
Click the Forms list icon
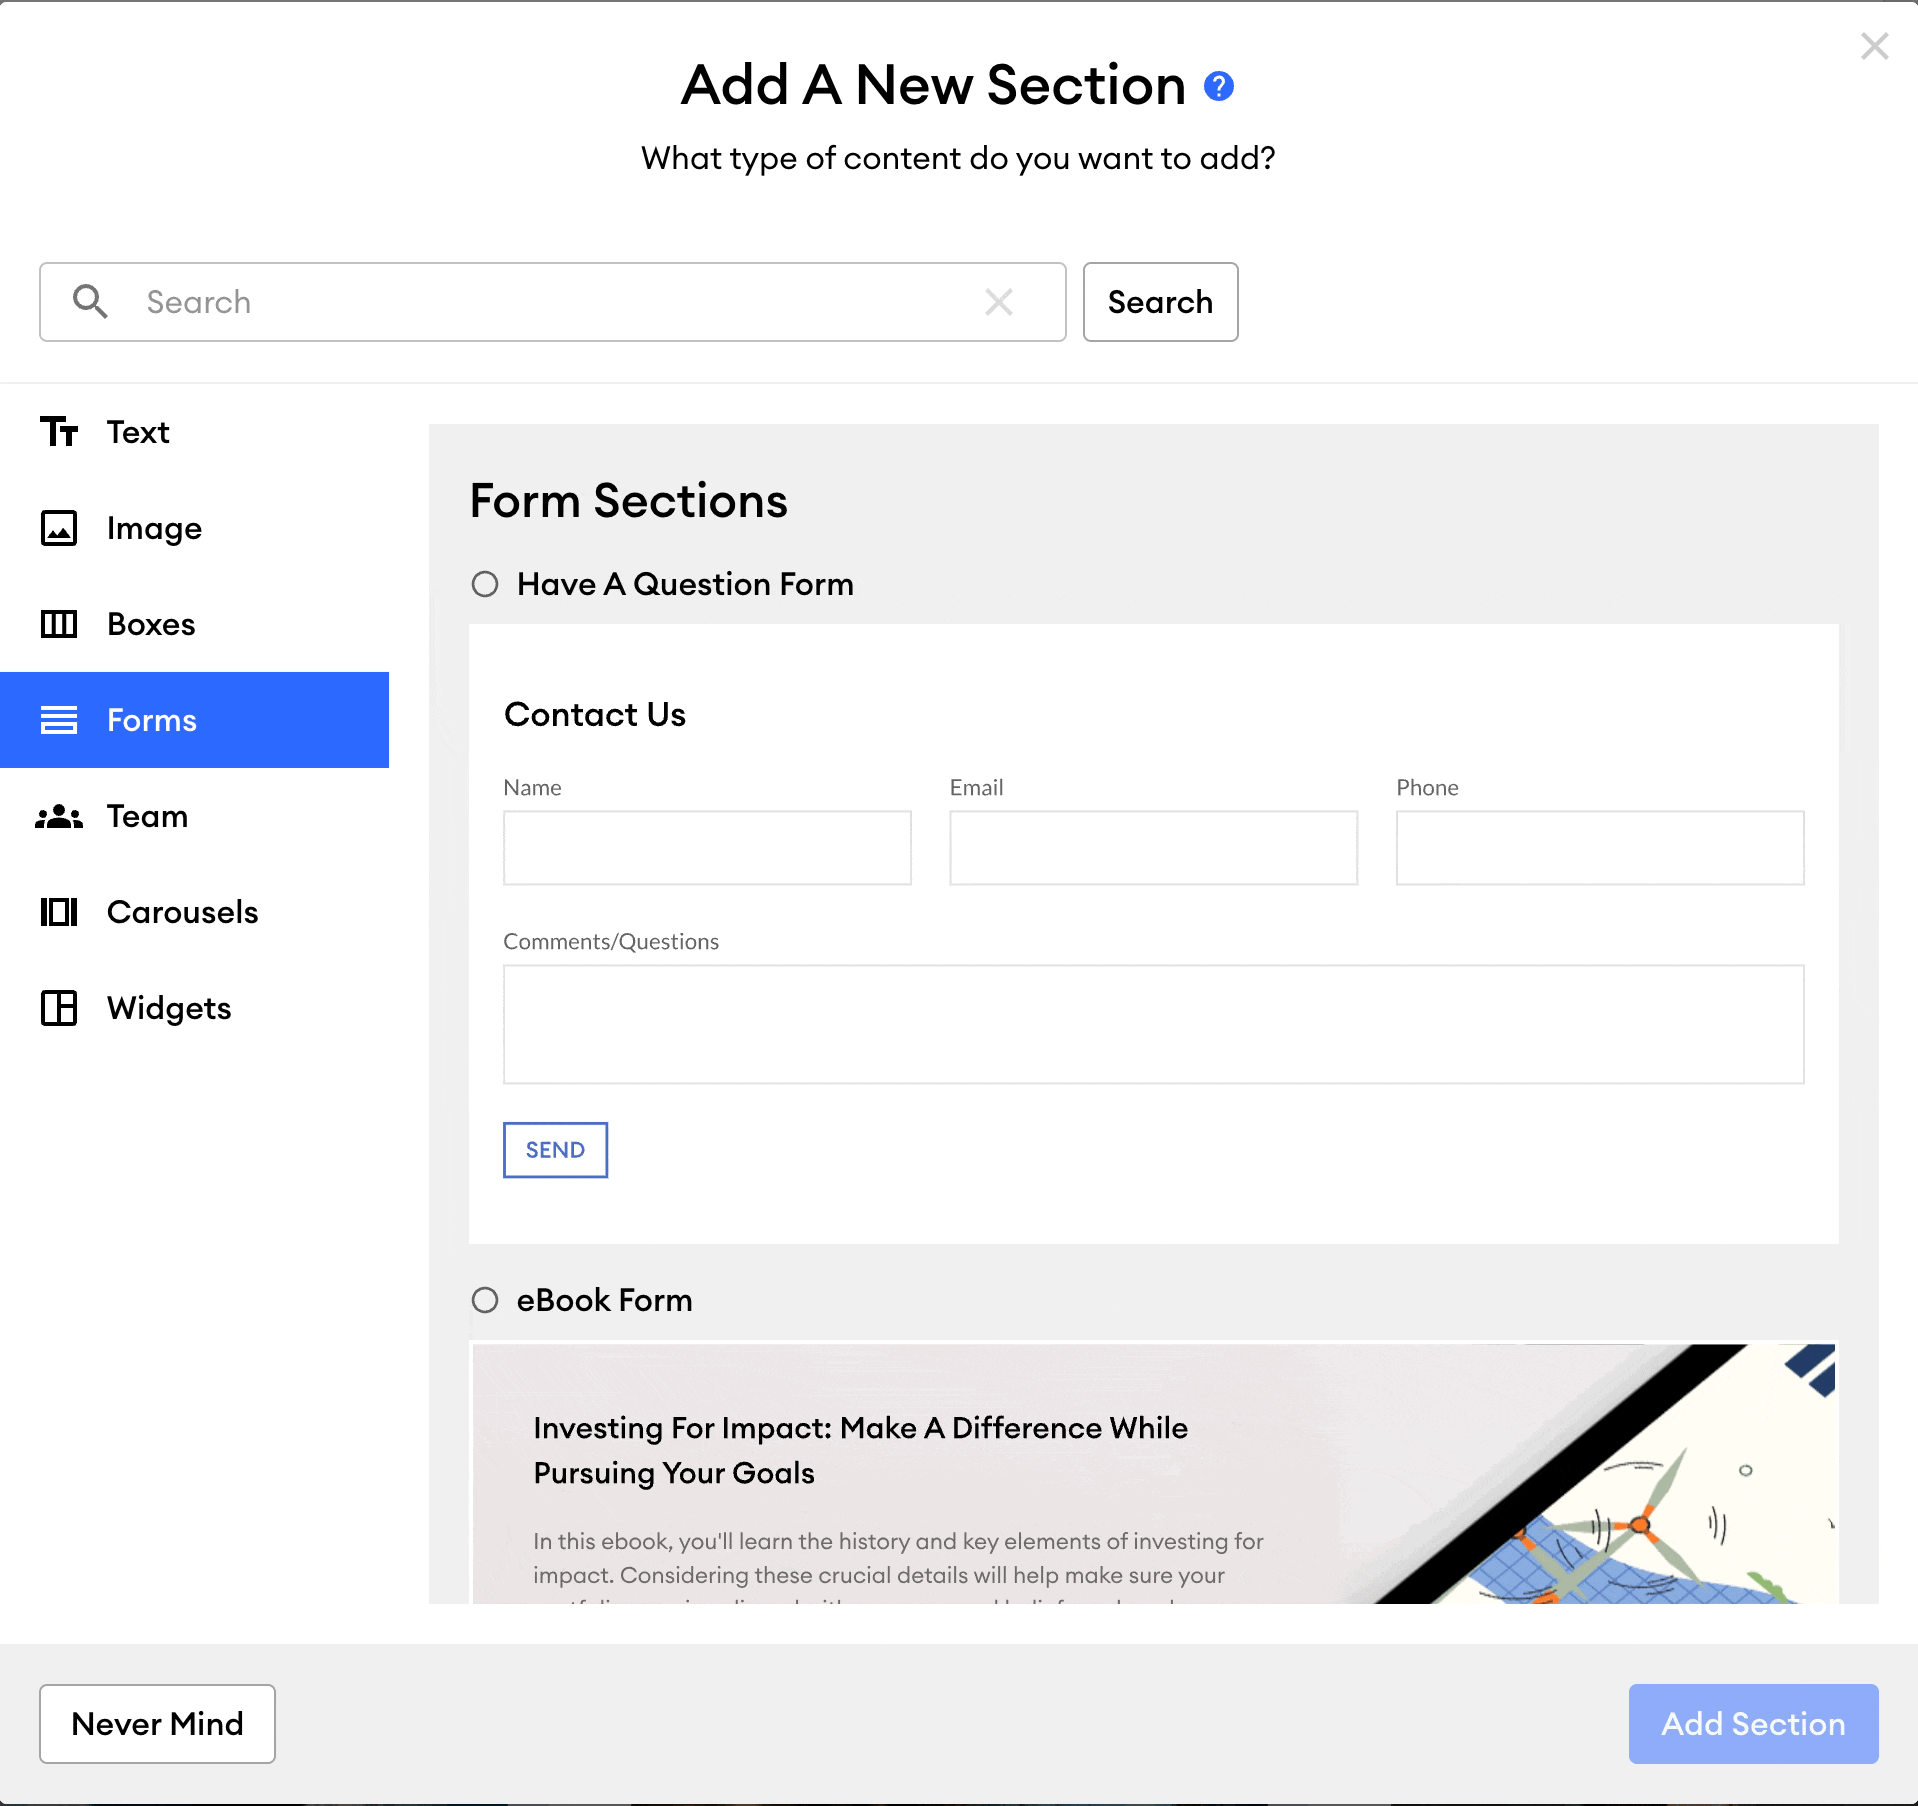point(58,720)
